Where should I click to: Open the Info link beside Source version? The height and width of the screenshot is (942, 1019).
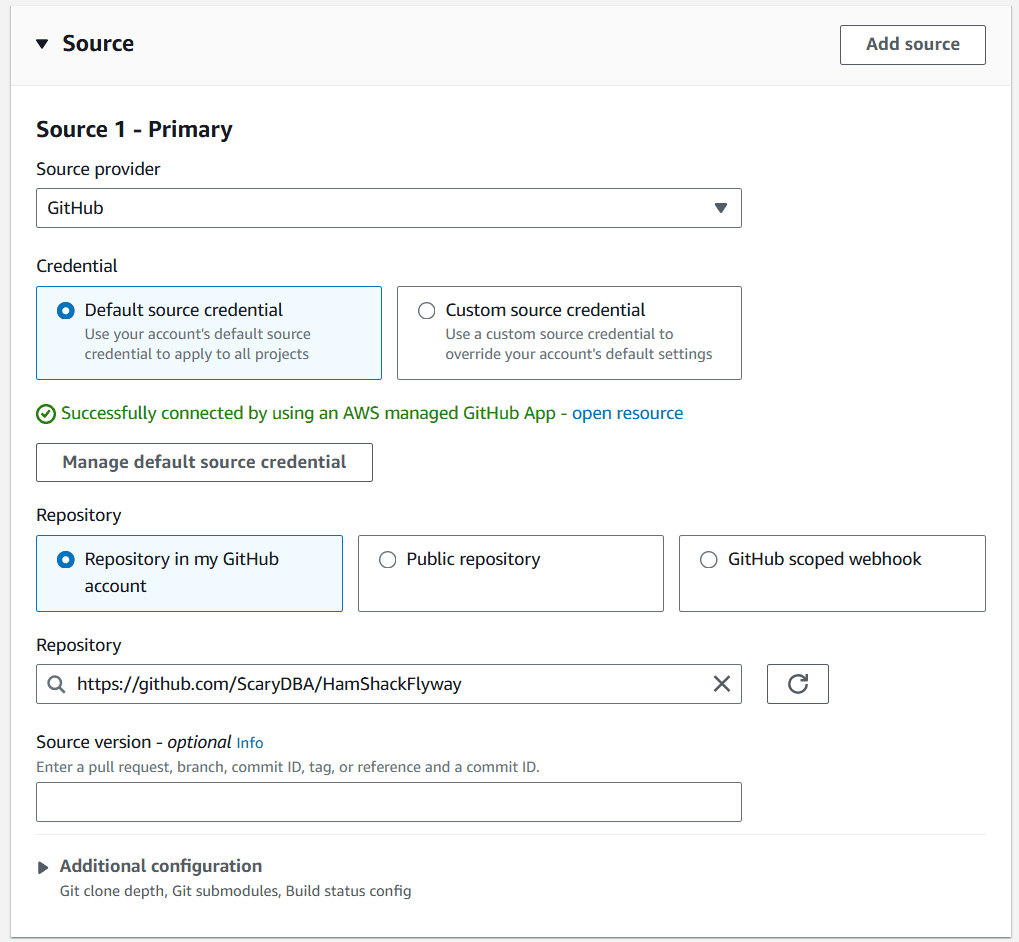coord(250,743)
